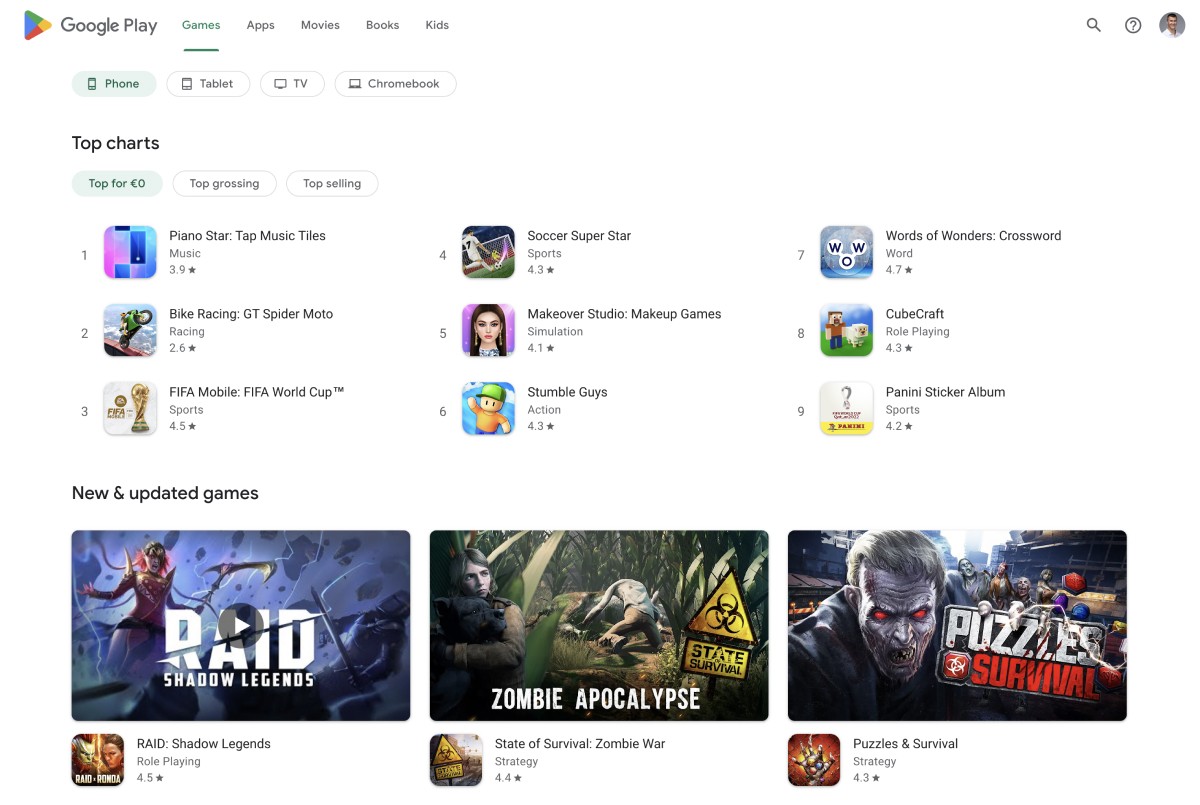Open the account profile avatar
1200x805 pixels.
click(x=1172, y=25)
